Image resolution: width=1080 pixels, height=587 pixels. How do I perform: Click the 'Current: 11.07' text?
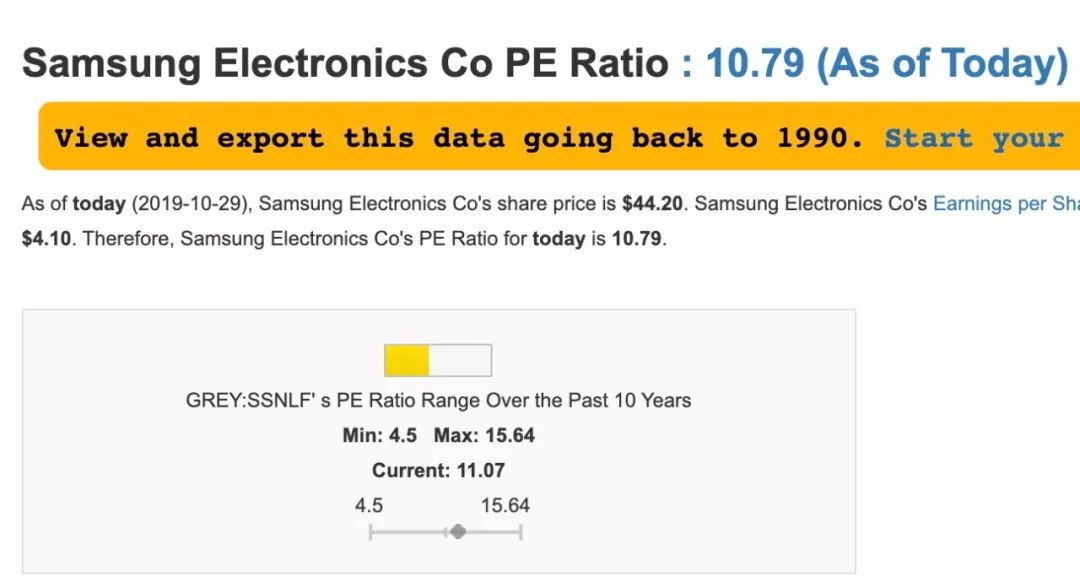click(x=438, y=471)
